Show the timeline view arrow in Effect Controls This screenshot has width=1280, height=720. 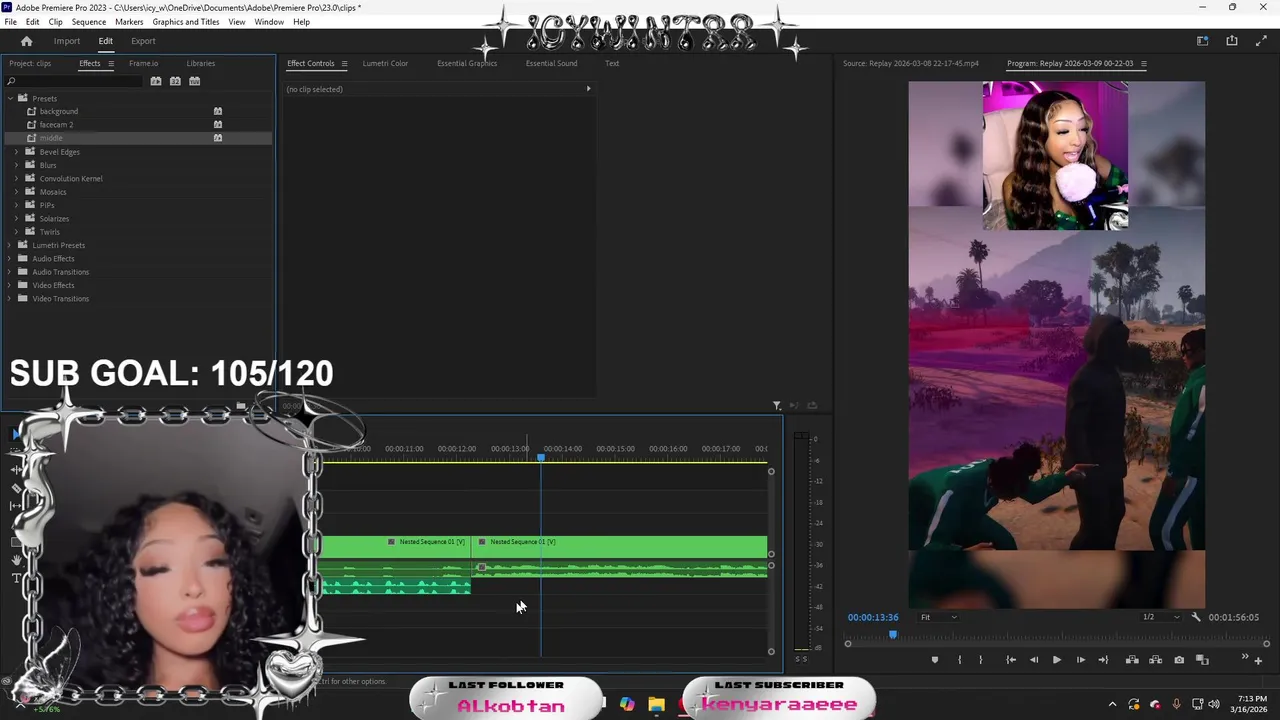[588, 89]
